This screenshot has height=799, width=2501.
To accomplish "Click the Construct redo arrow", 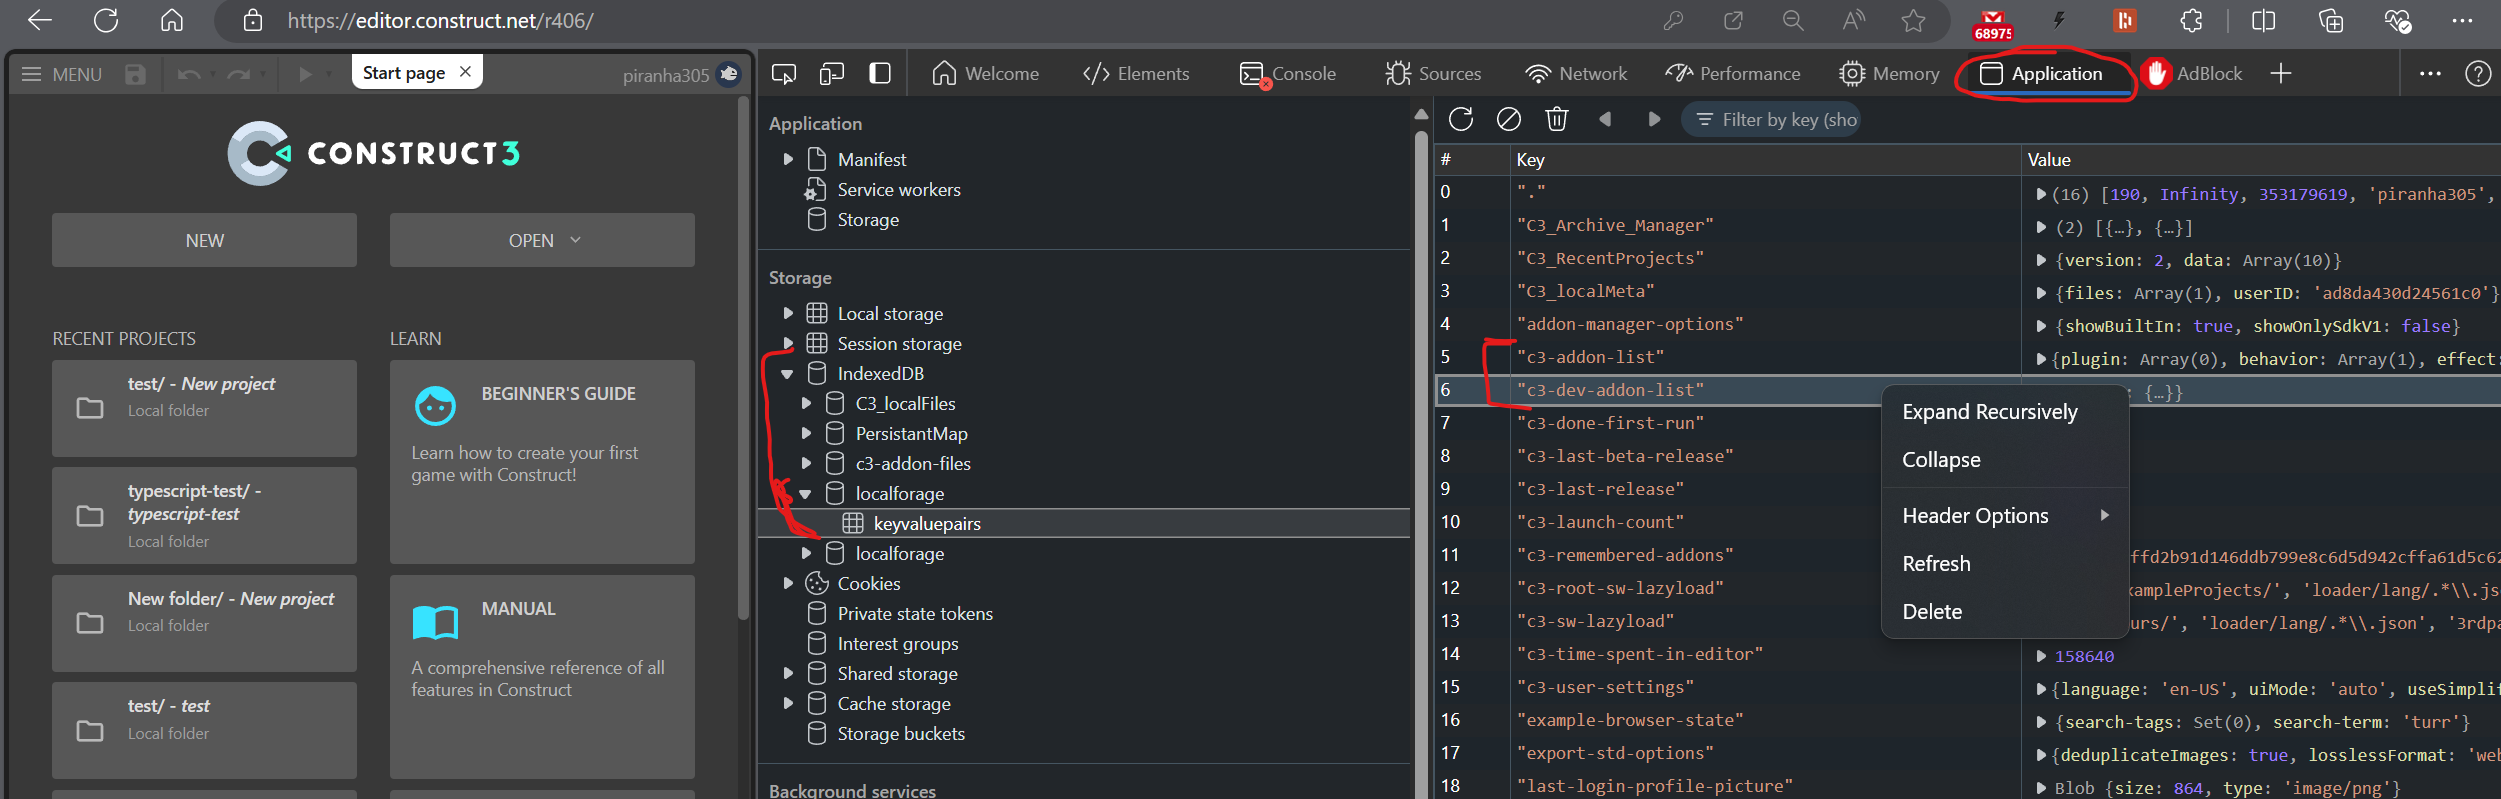I will point(238,74).
